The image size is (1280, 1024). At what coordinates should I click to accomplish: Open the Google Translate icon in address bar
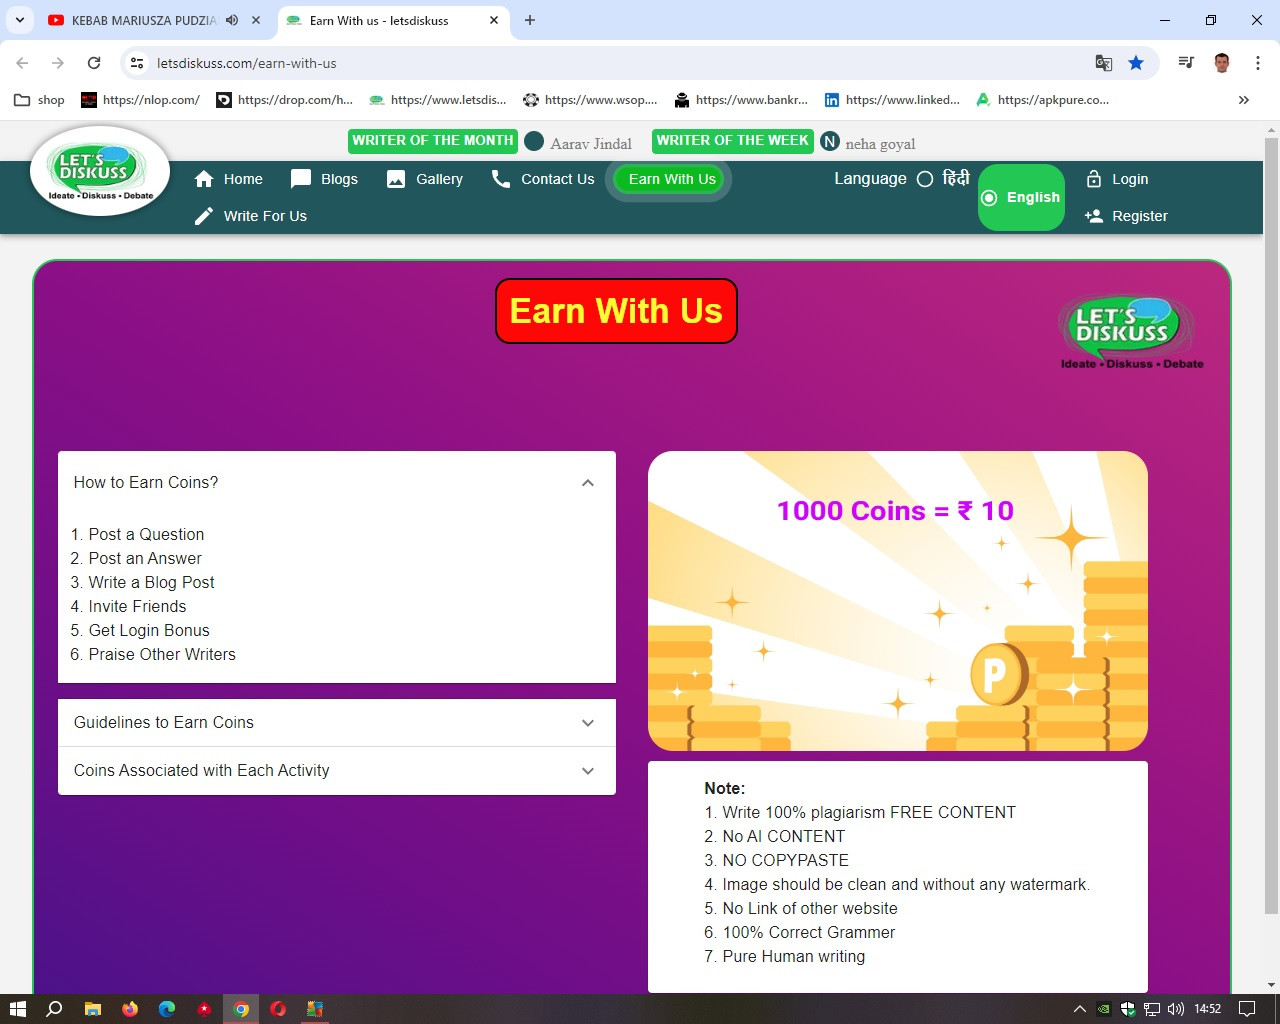coord(1104,63)
